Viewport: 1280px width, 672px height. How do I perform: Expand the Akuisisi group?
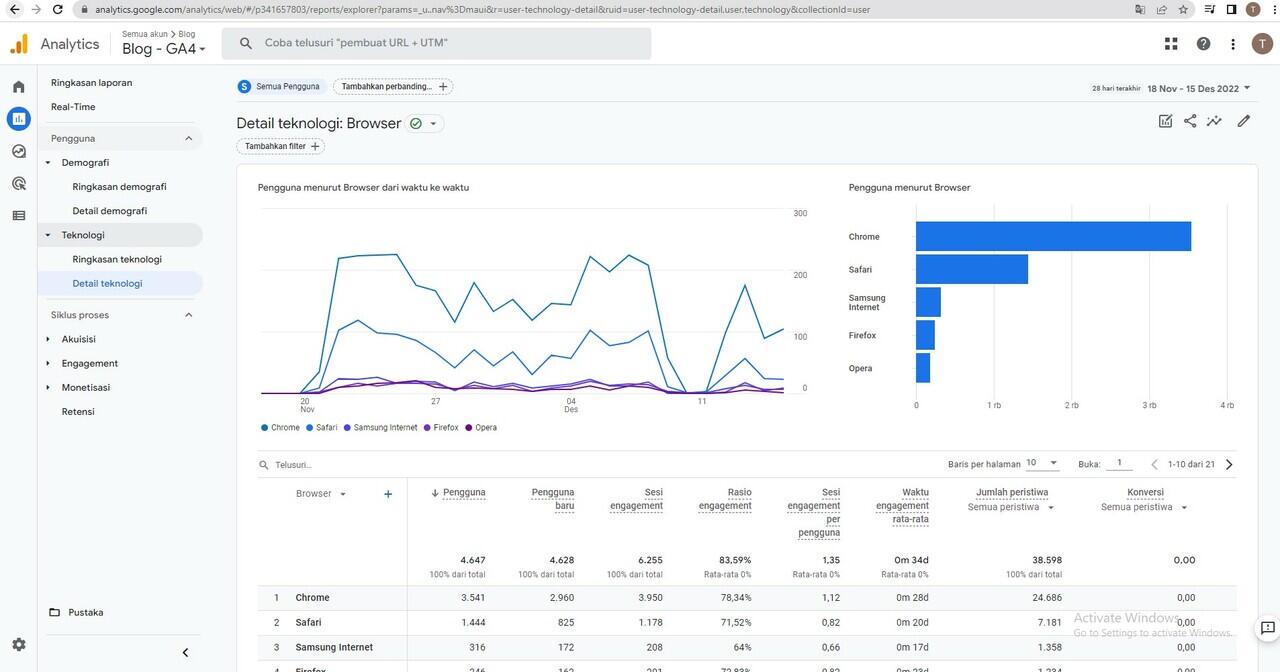[48, 340]
